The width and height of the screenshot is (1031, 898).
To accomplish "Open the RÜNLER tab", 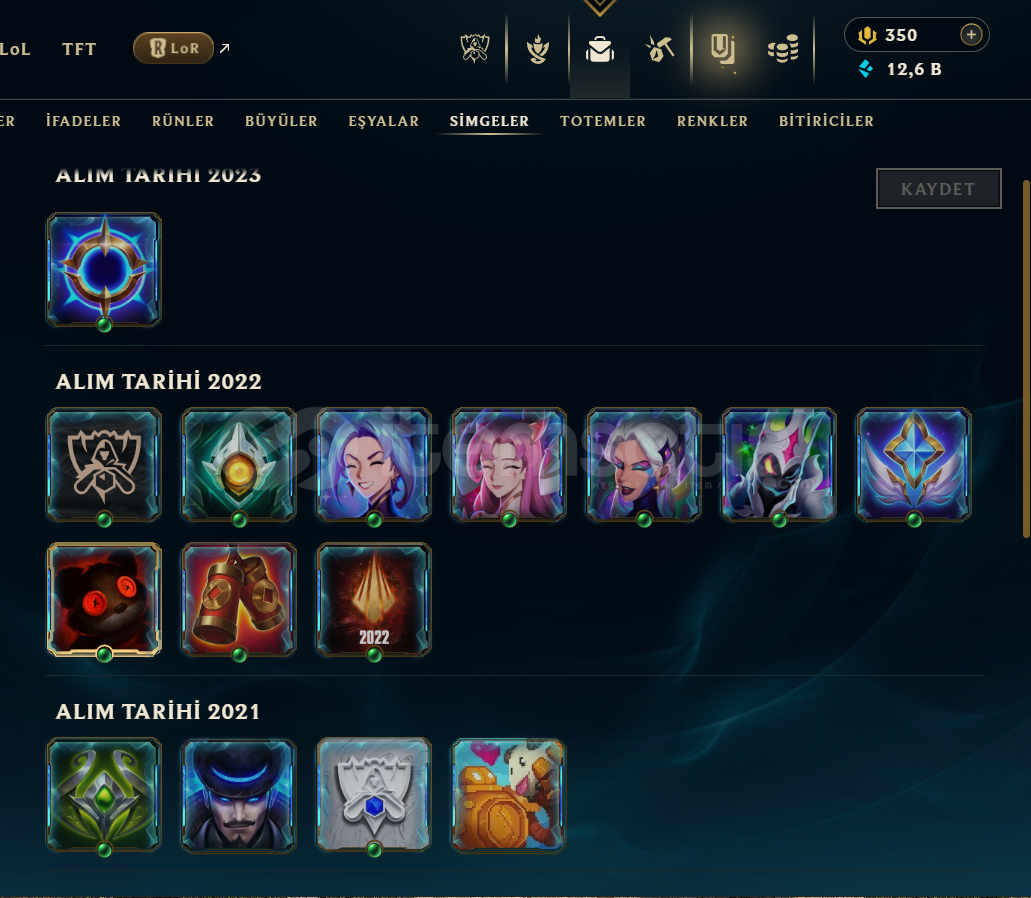I will point(183,121).
